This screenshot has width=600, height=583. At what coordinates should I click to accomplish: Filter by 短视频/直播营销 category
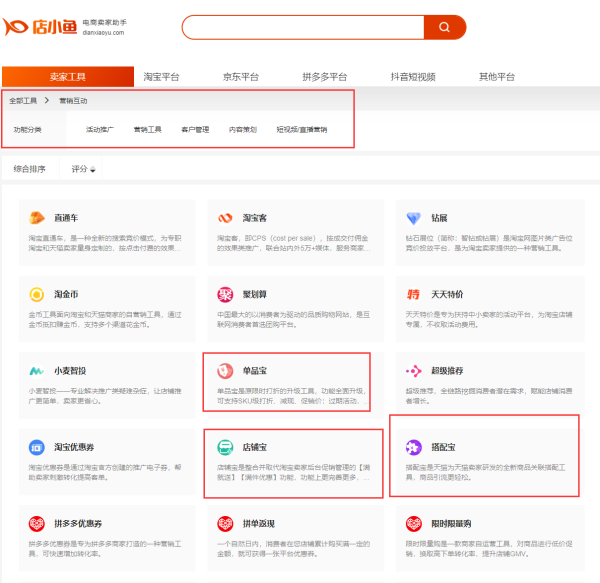click(x=302, y=129)
